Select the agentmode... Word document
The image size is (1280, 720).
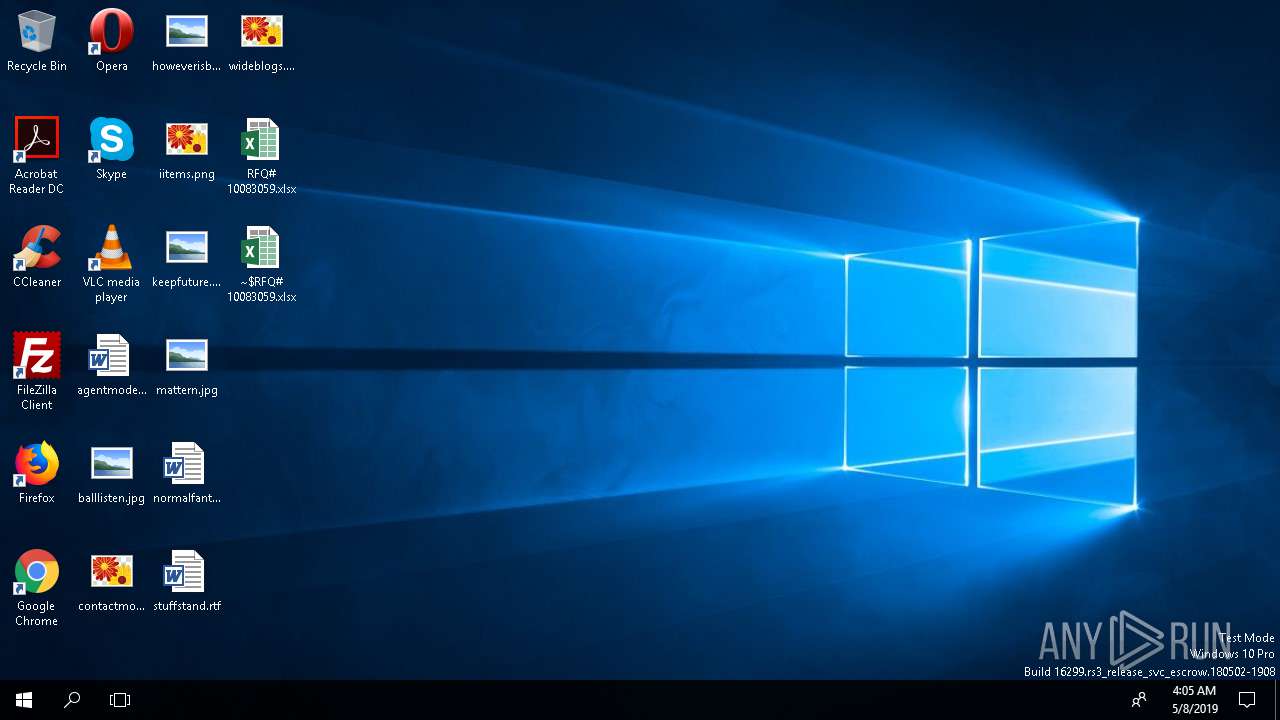[x=111, y=365]
